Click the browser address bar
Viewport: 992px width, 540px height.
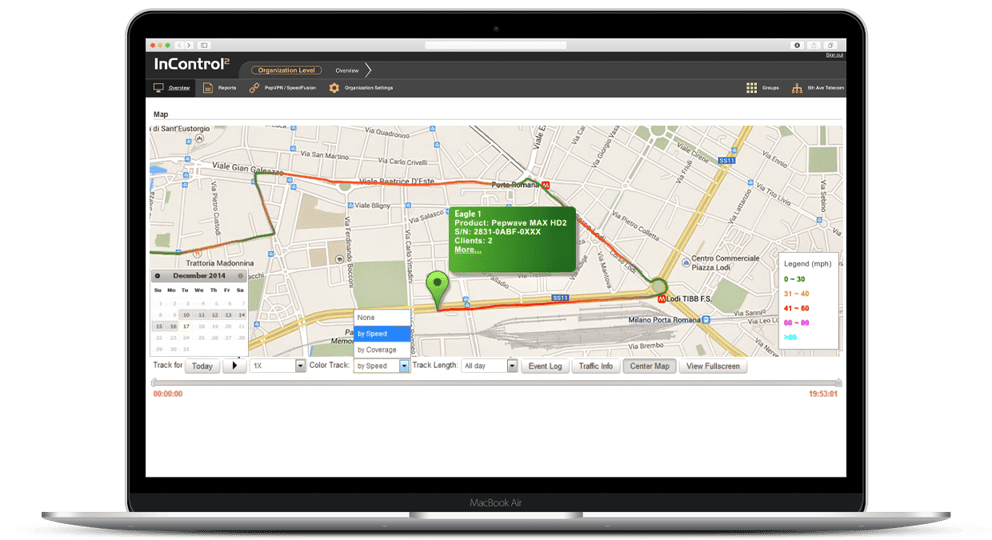coord(495,46)
